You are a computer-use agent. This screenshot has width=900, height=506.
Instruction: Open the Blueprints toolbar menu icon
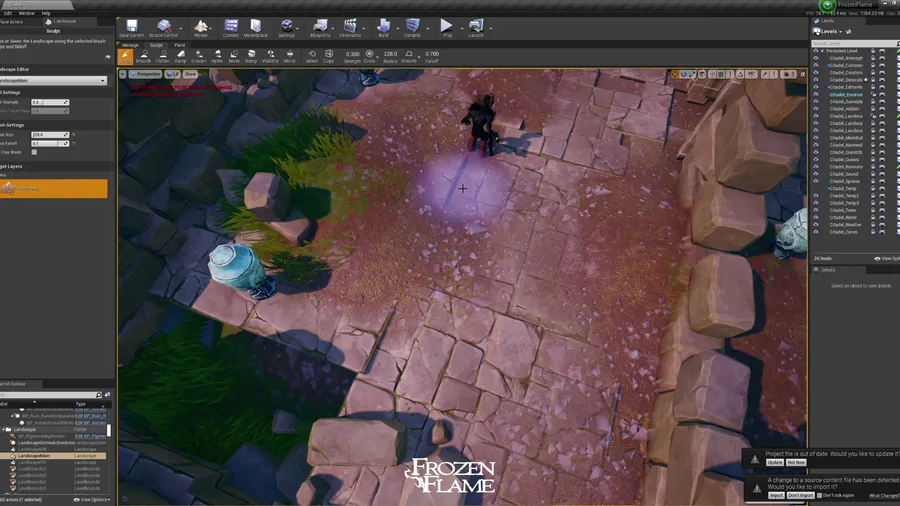[320, 28]
